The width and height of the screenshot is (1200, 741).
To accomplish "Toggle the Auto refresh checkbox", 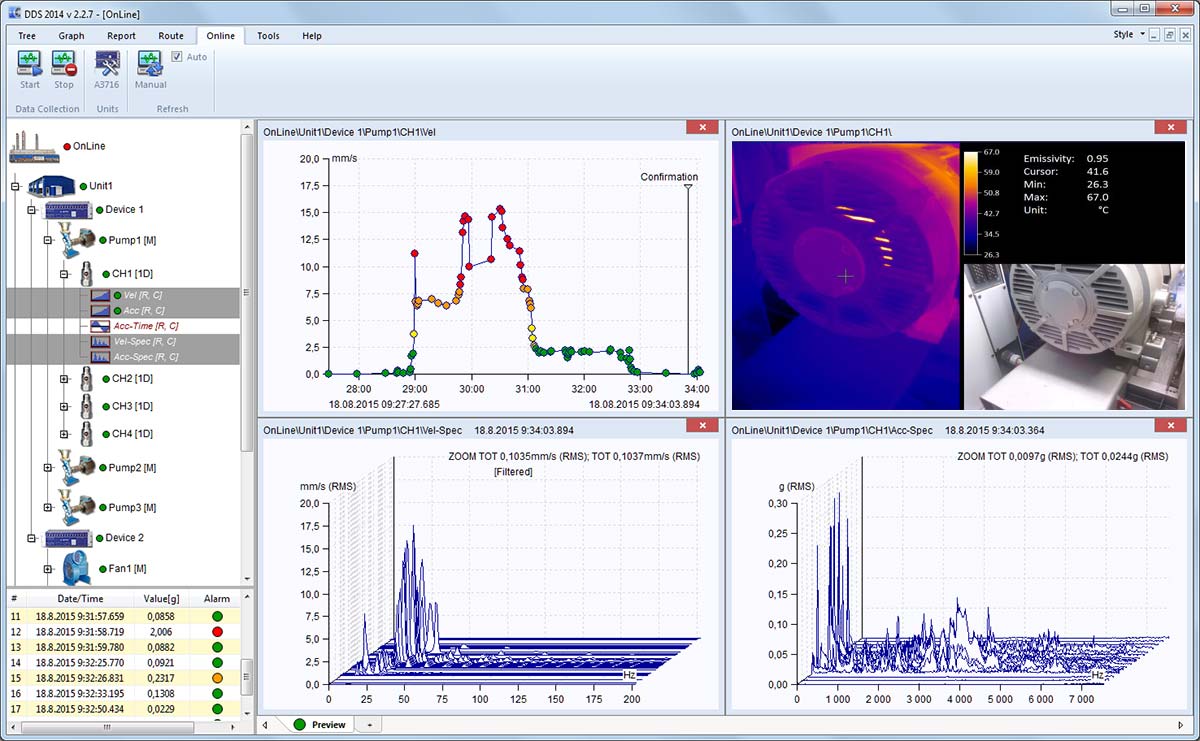I will point(176,56).
